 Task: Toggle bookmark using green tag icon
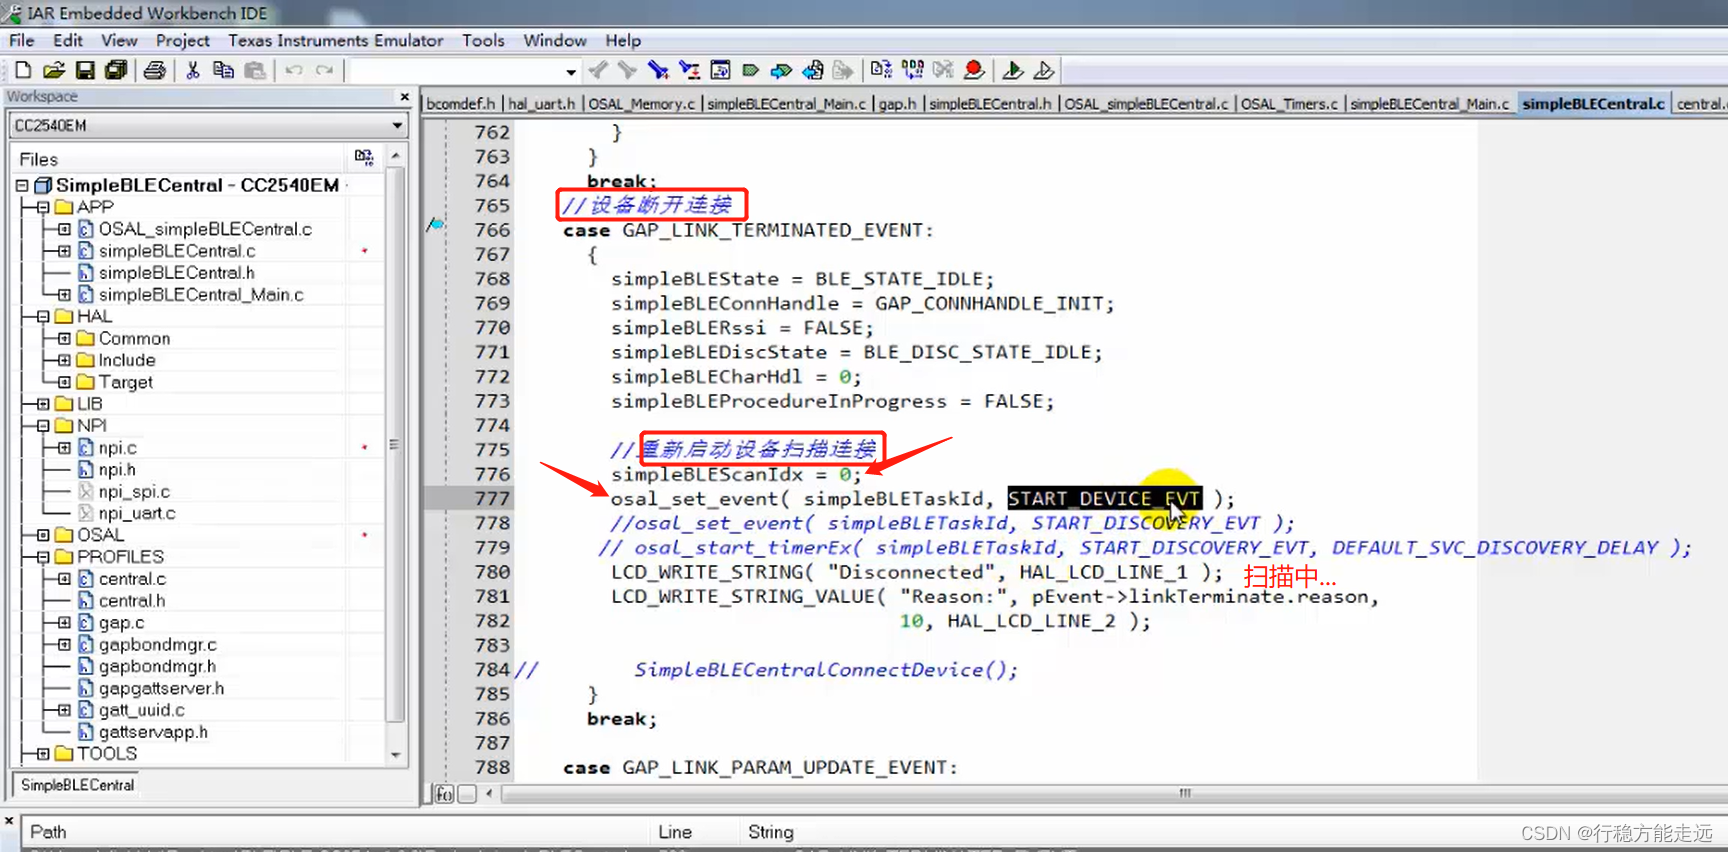click(x=751, y=70)
